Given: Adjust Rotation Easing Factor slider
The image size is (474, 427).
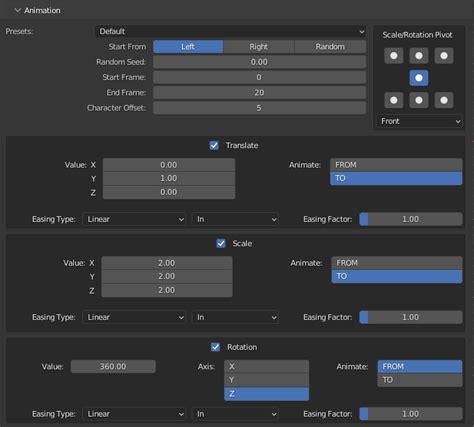Looking at the screenshot, I should tap(411, 414).
